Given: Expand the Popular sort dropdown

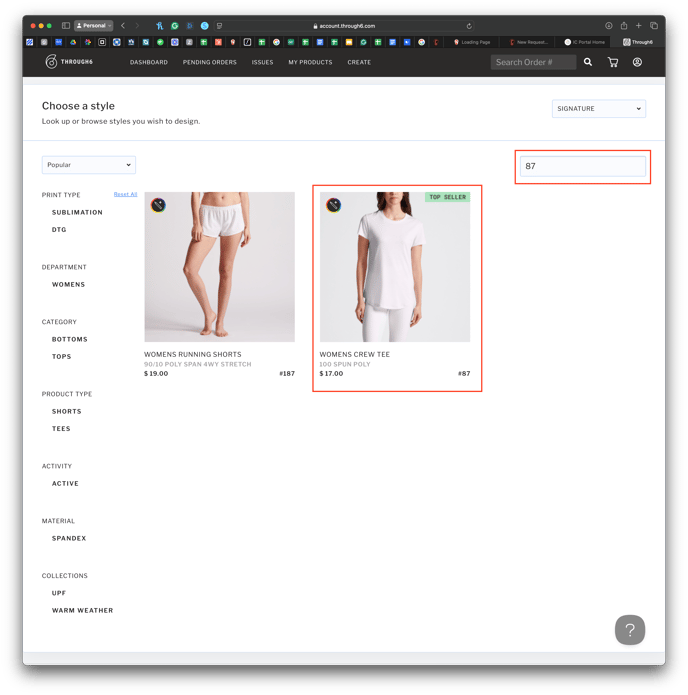Looking at the screenshot, I should click(x=89, y=165).
